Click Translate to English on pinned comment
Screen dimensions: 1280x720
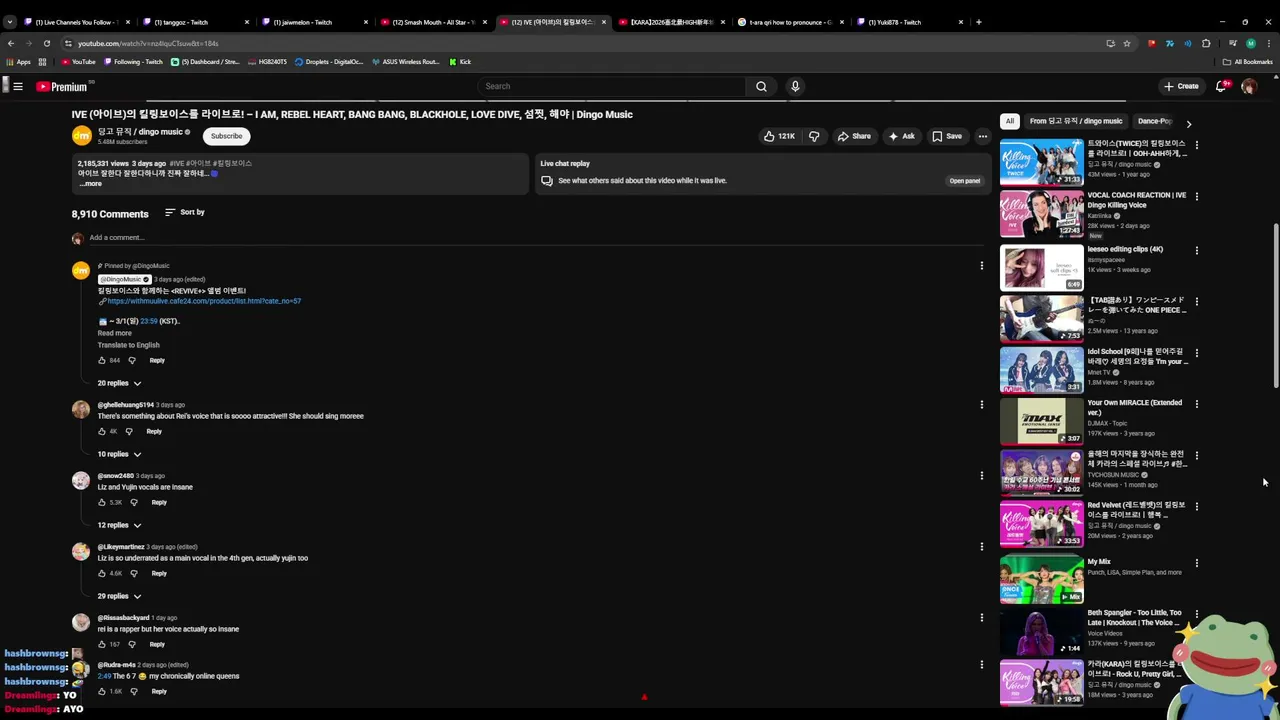point(128,345)
